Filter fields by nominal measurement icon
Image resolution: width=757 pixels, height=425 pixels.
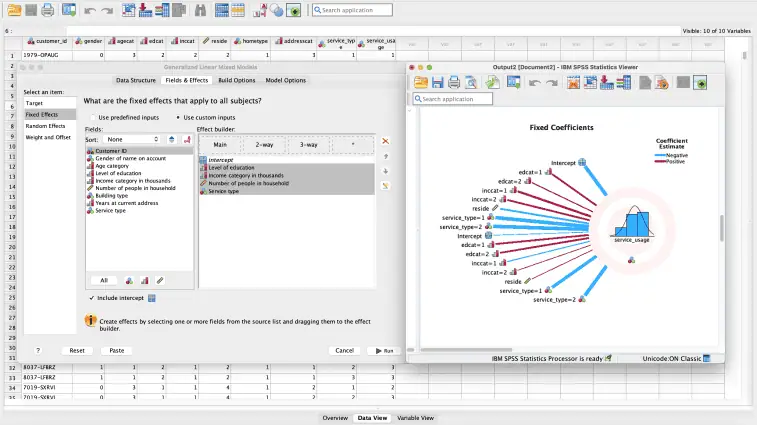pyautogui.click(x=129, y=280)
